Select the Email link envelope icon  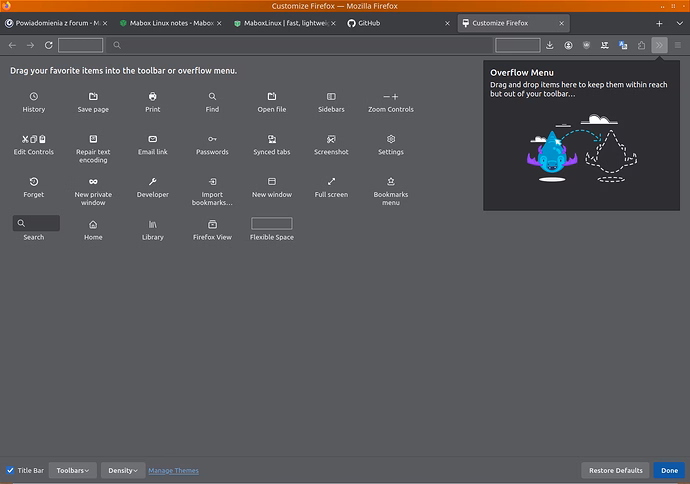[x=153, y=139]
